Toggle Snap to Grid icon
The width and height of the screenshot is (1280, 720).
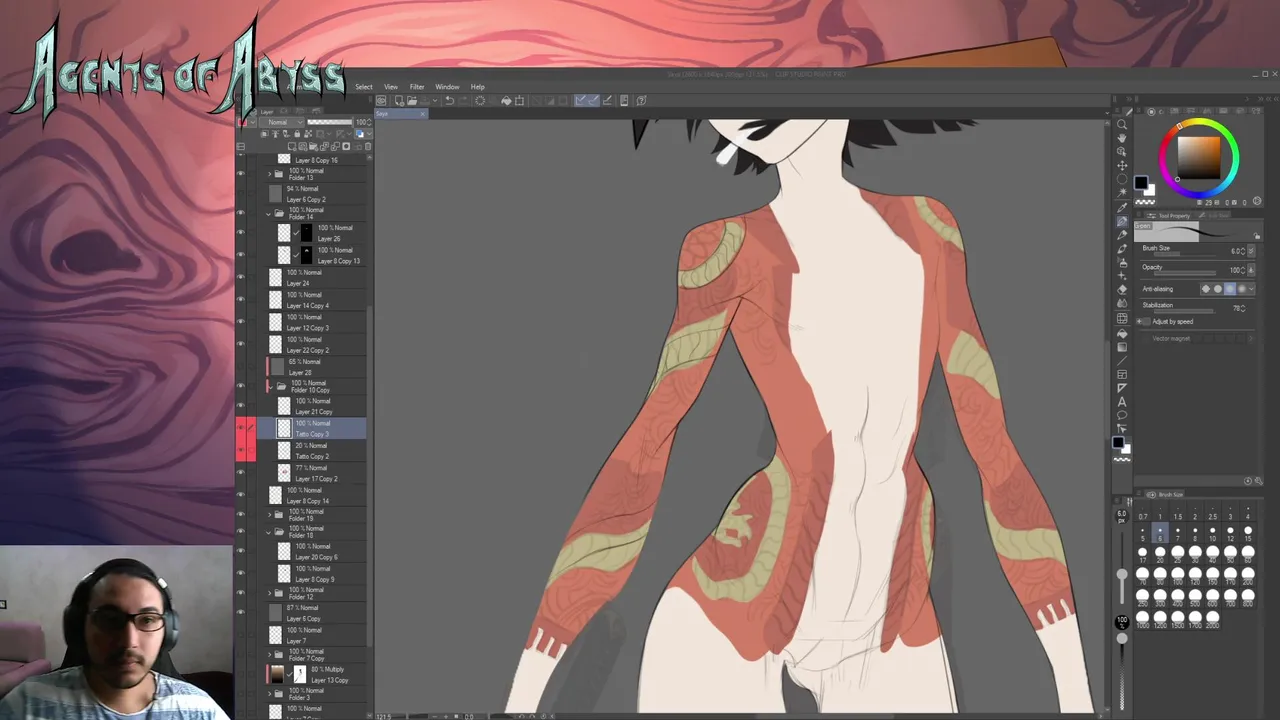(x=608, y=100)
